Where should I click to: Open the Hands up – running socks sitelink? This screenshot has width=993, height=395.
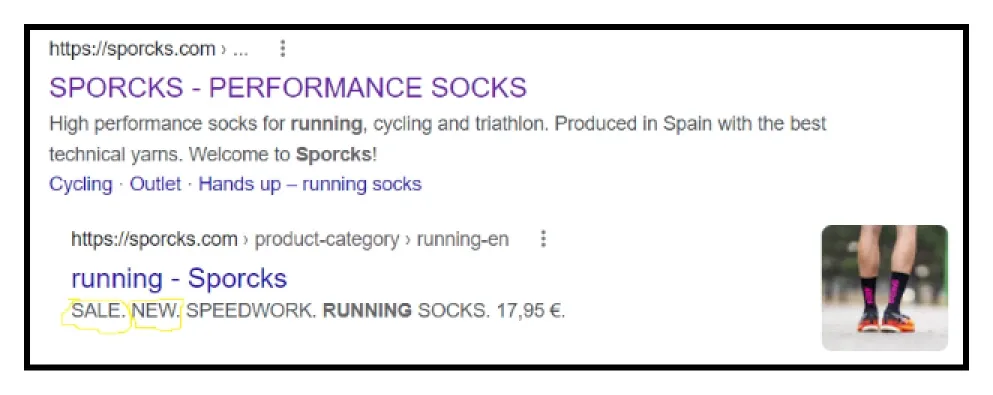pyautogui.click(x=310, y=184)
